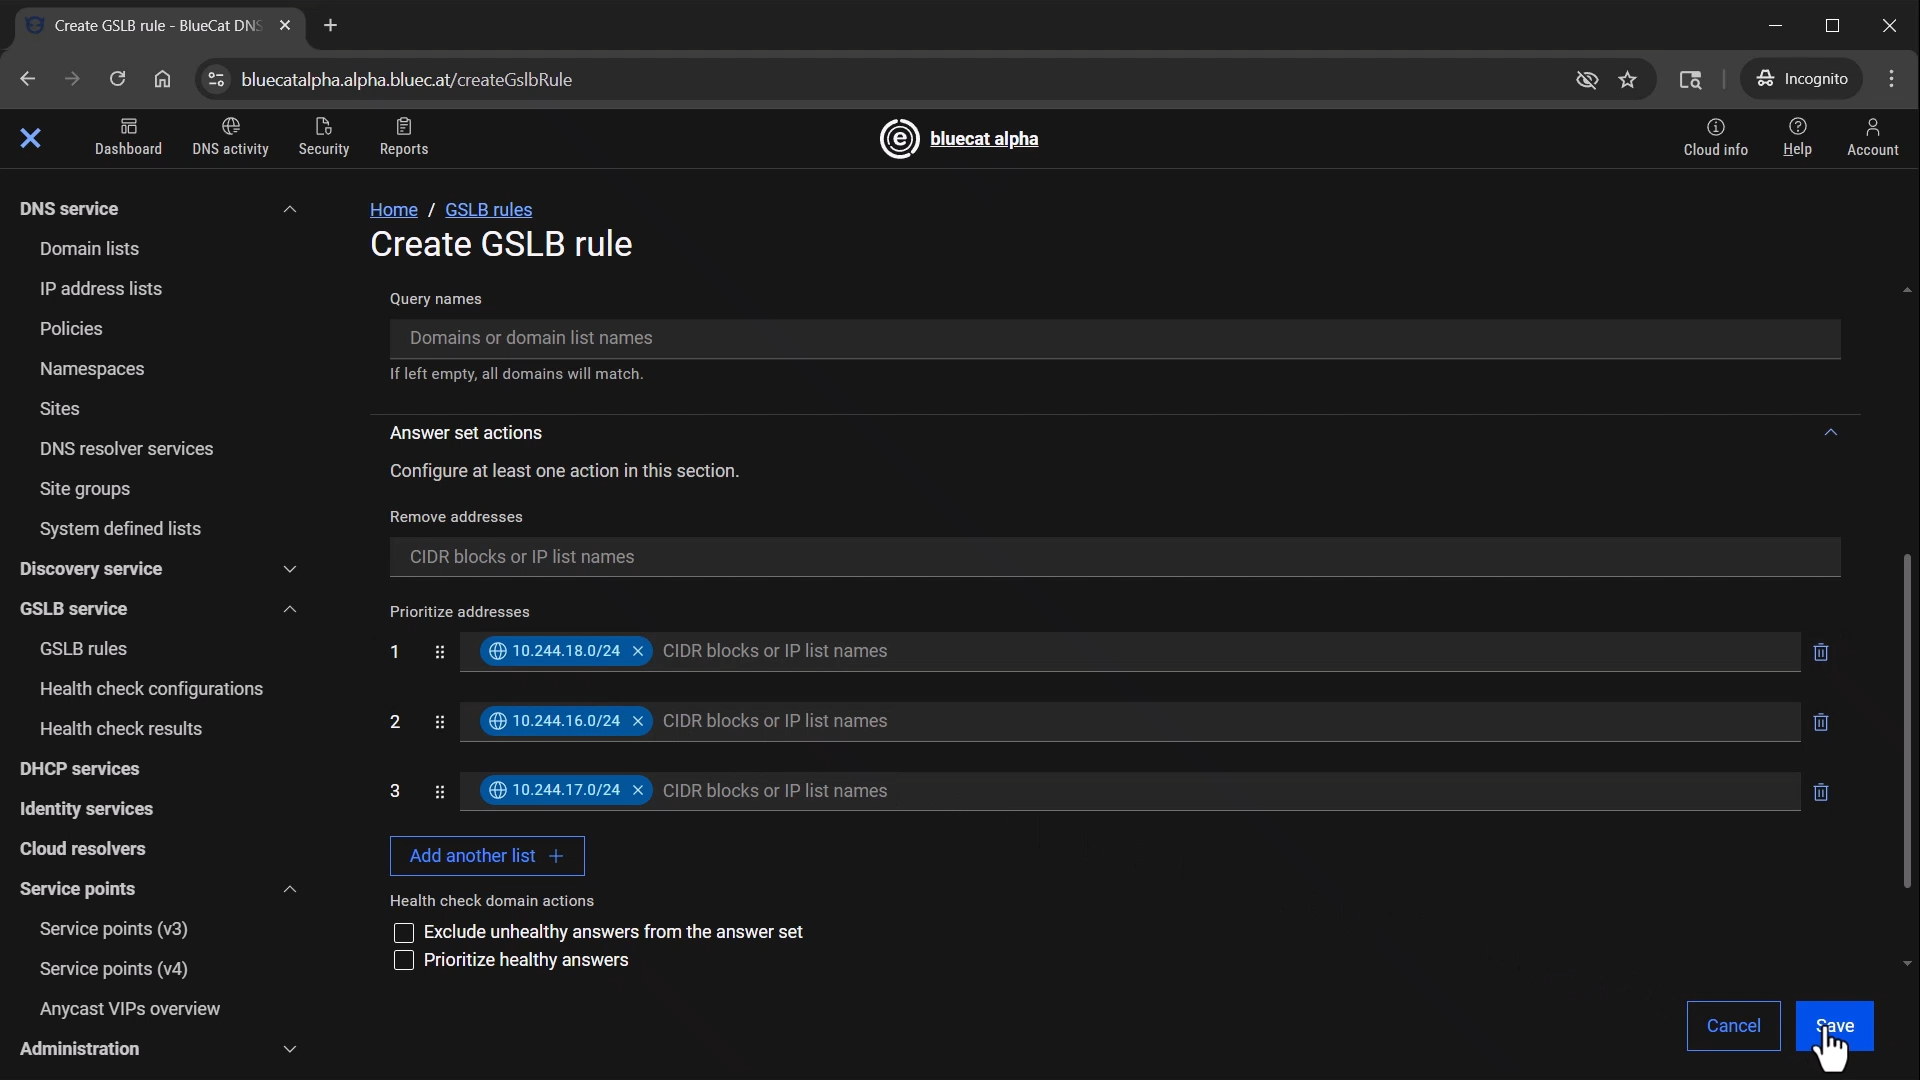Delete prioritize list row 1
The height and width of the screenshot is (1080, 1920).
click(1820, 652)
